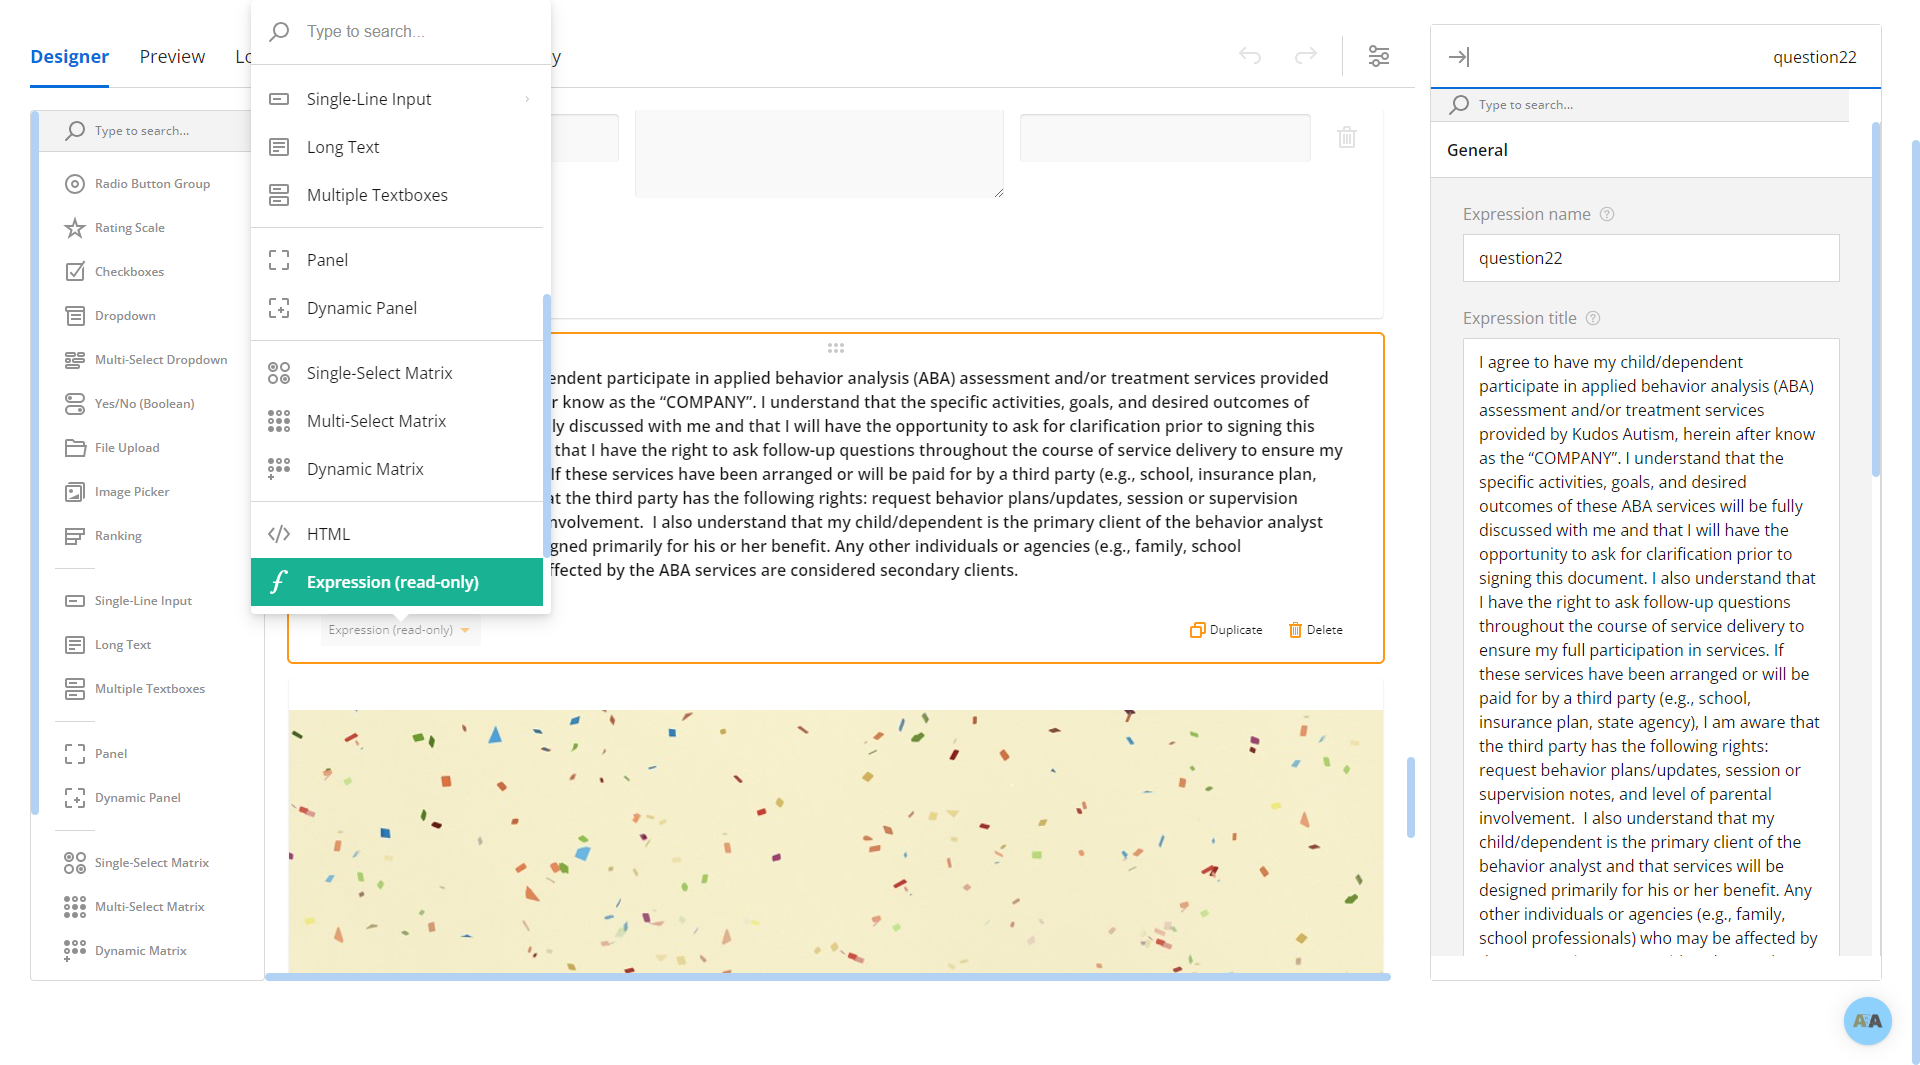Add Rating Scale from toolbox
Screen dimensions: 1920x1065
[x=130, y=228]
